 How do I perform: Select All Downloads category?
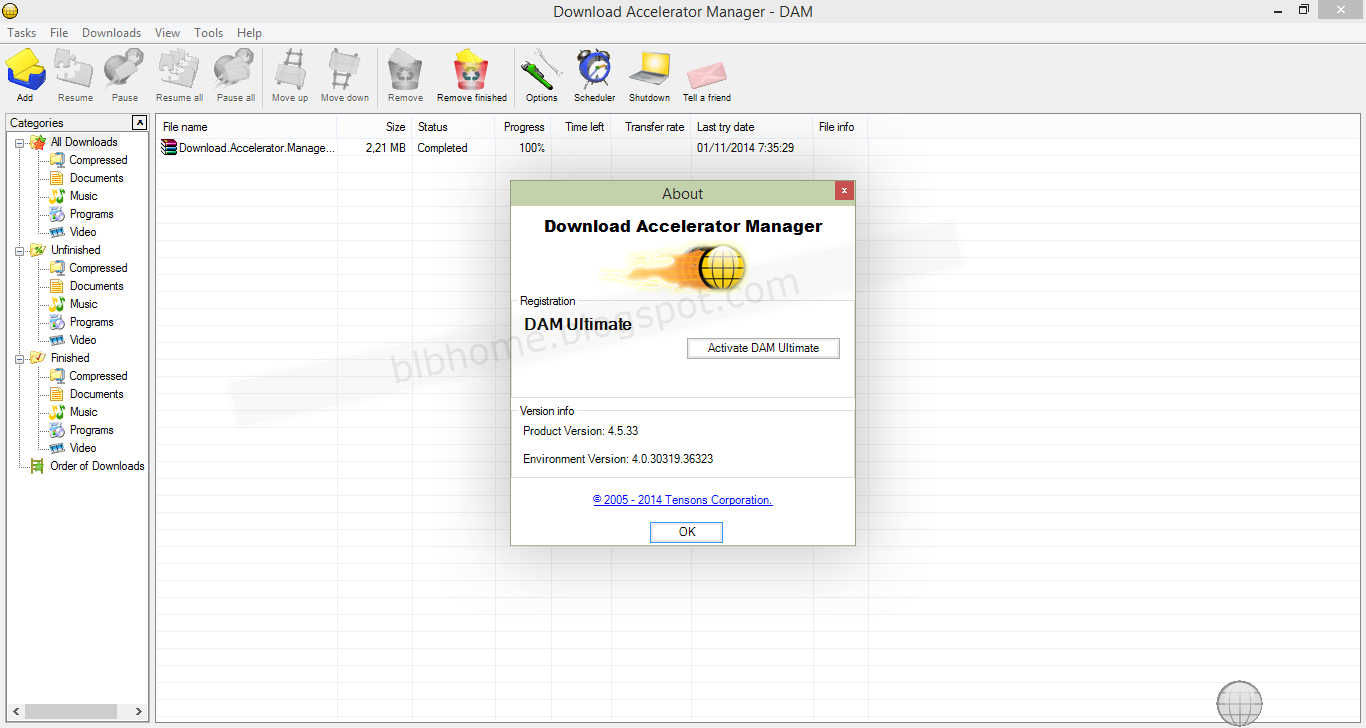84,142
